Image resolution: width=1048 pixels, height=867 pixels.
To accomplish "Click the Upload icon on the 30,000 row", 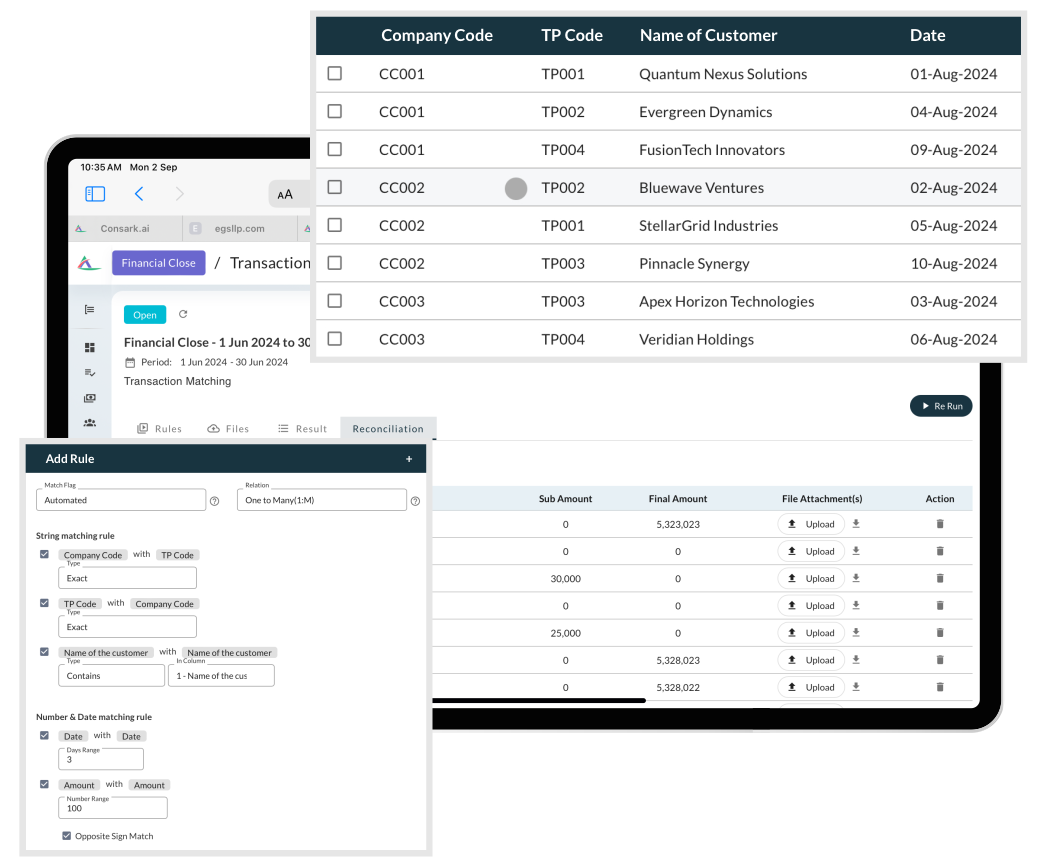I will 811,578.
